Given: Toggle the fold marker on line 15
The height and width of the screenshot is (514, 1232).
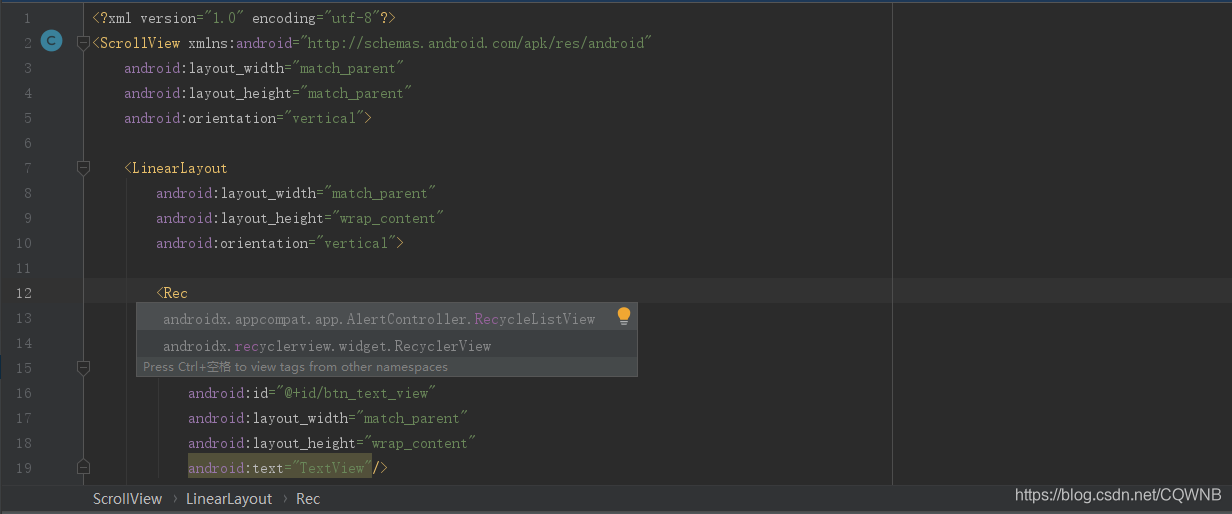Looking at the screenshot, I should tap(84, 368).
